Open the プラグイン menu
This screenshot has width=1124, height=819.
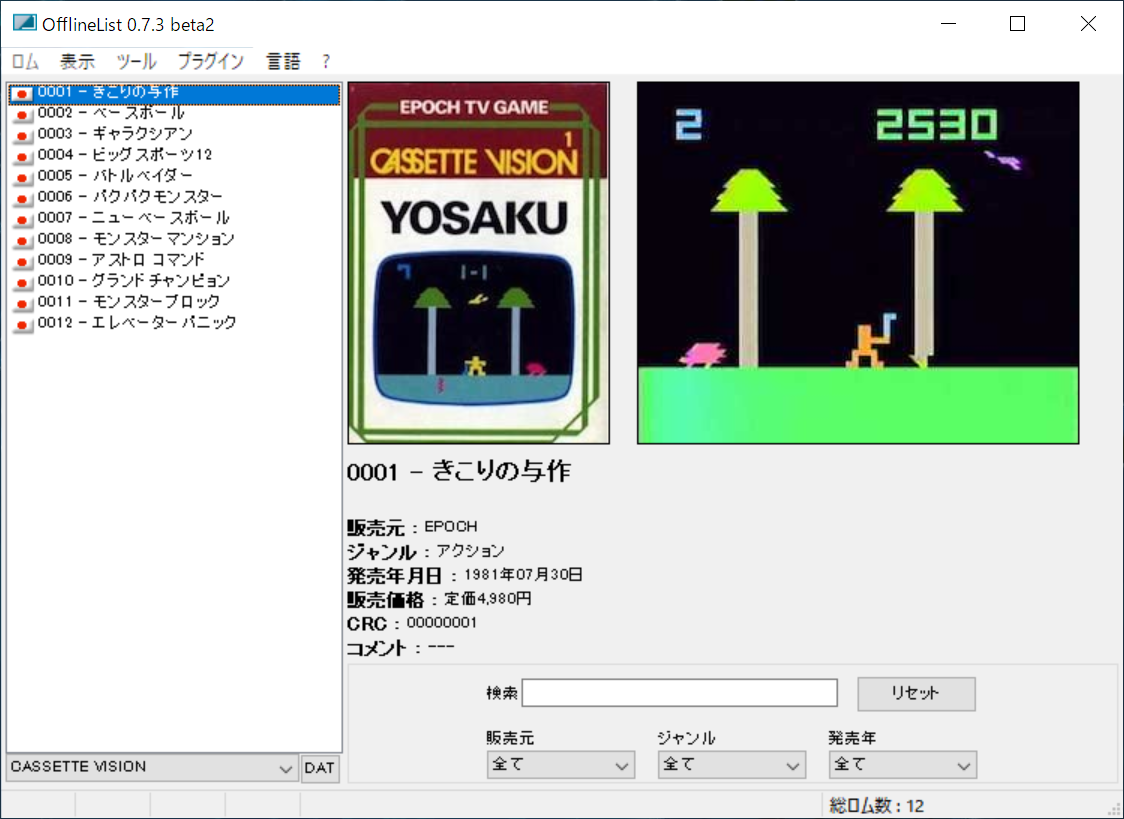coord(210,61)
